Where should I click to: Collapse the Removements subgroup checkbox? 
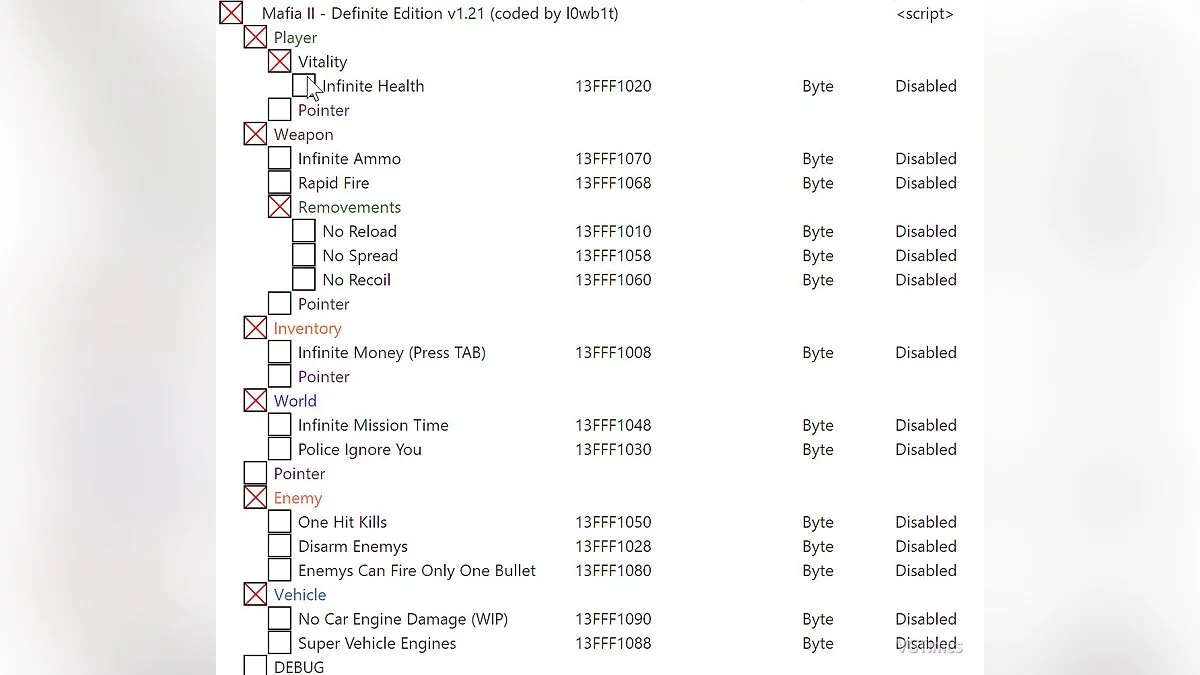pos(280,207)
